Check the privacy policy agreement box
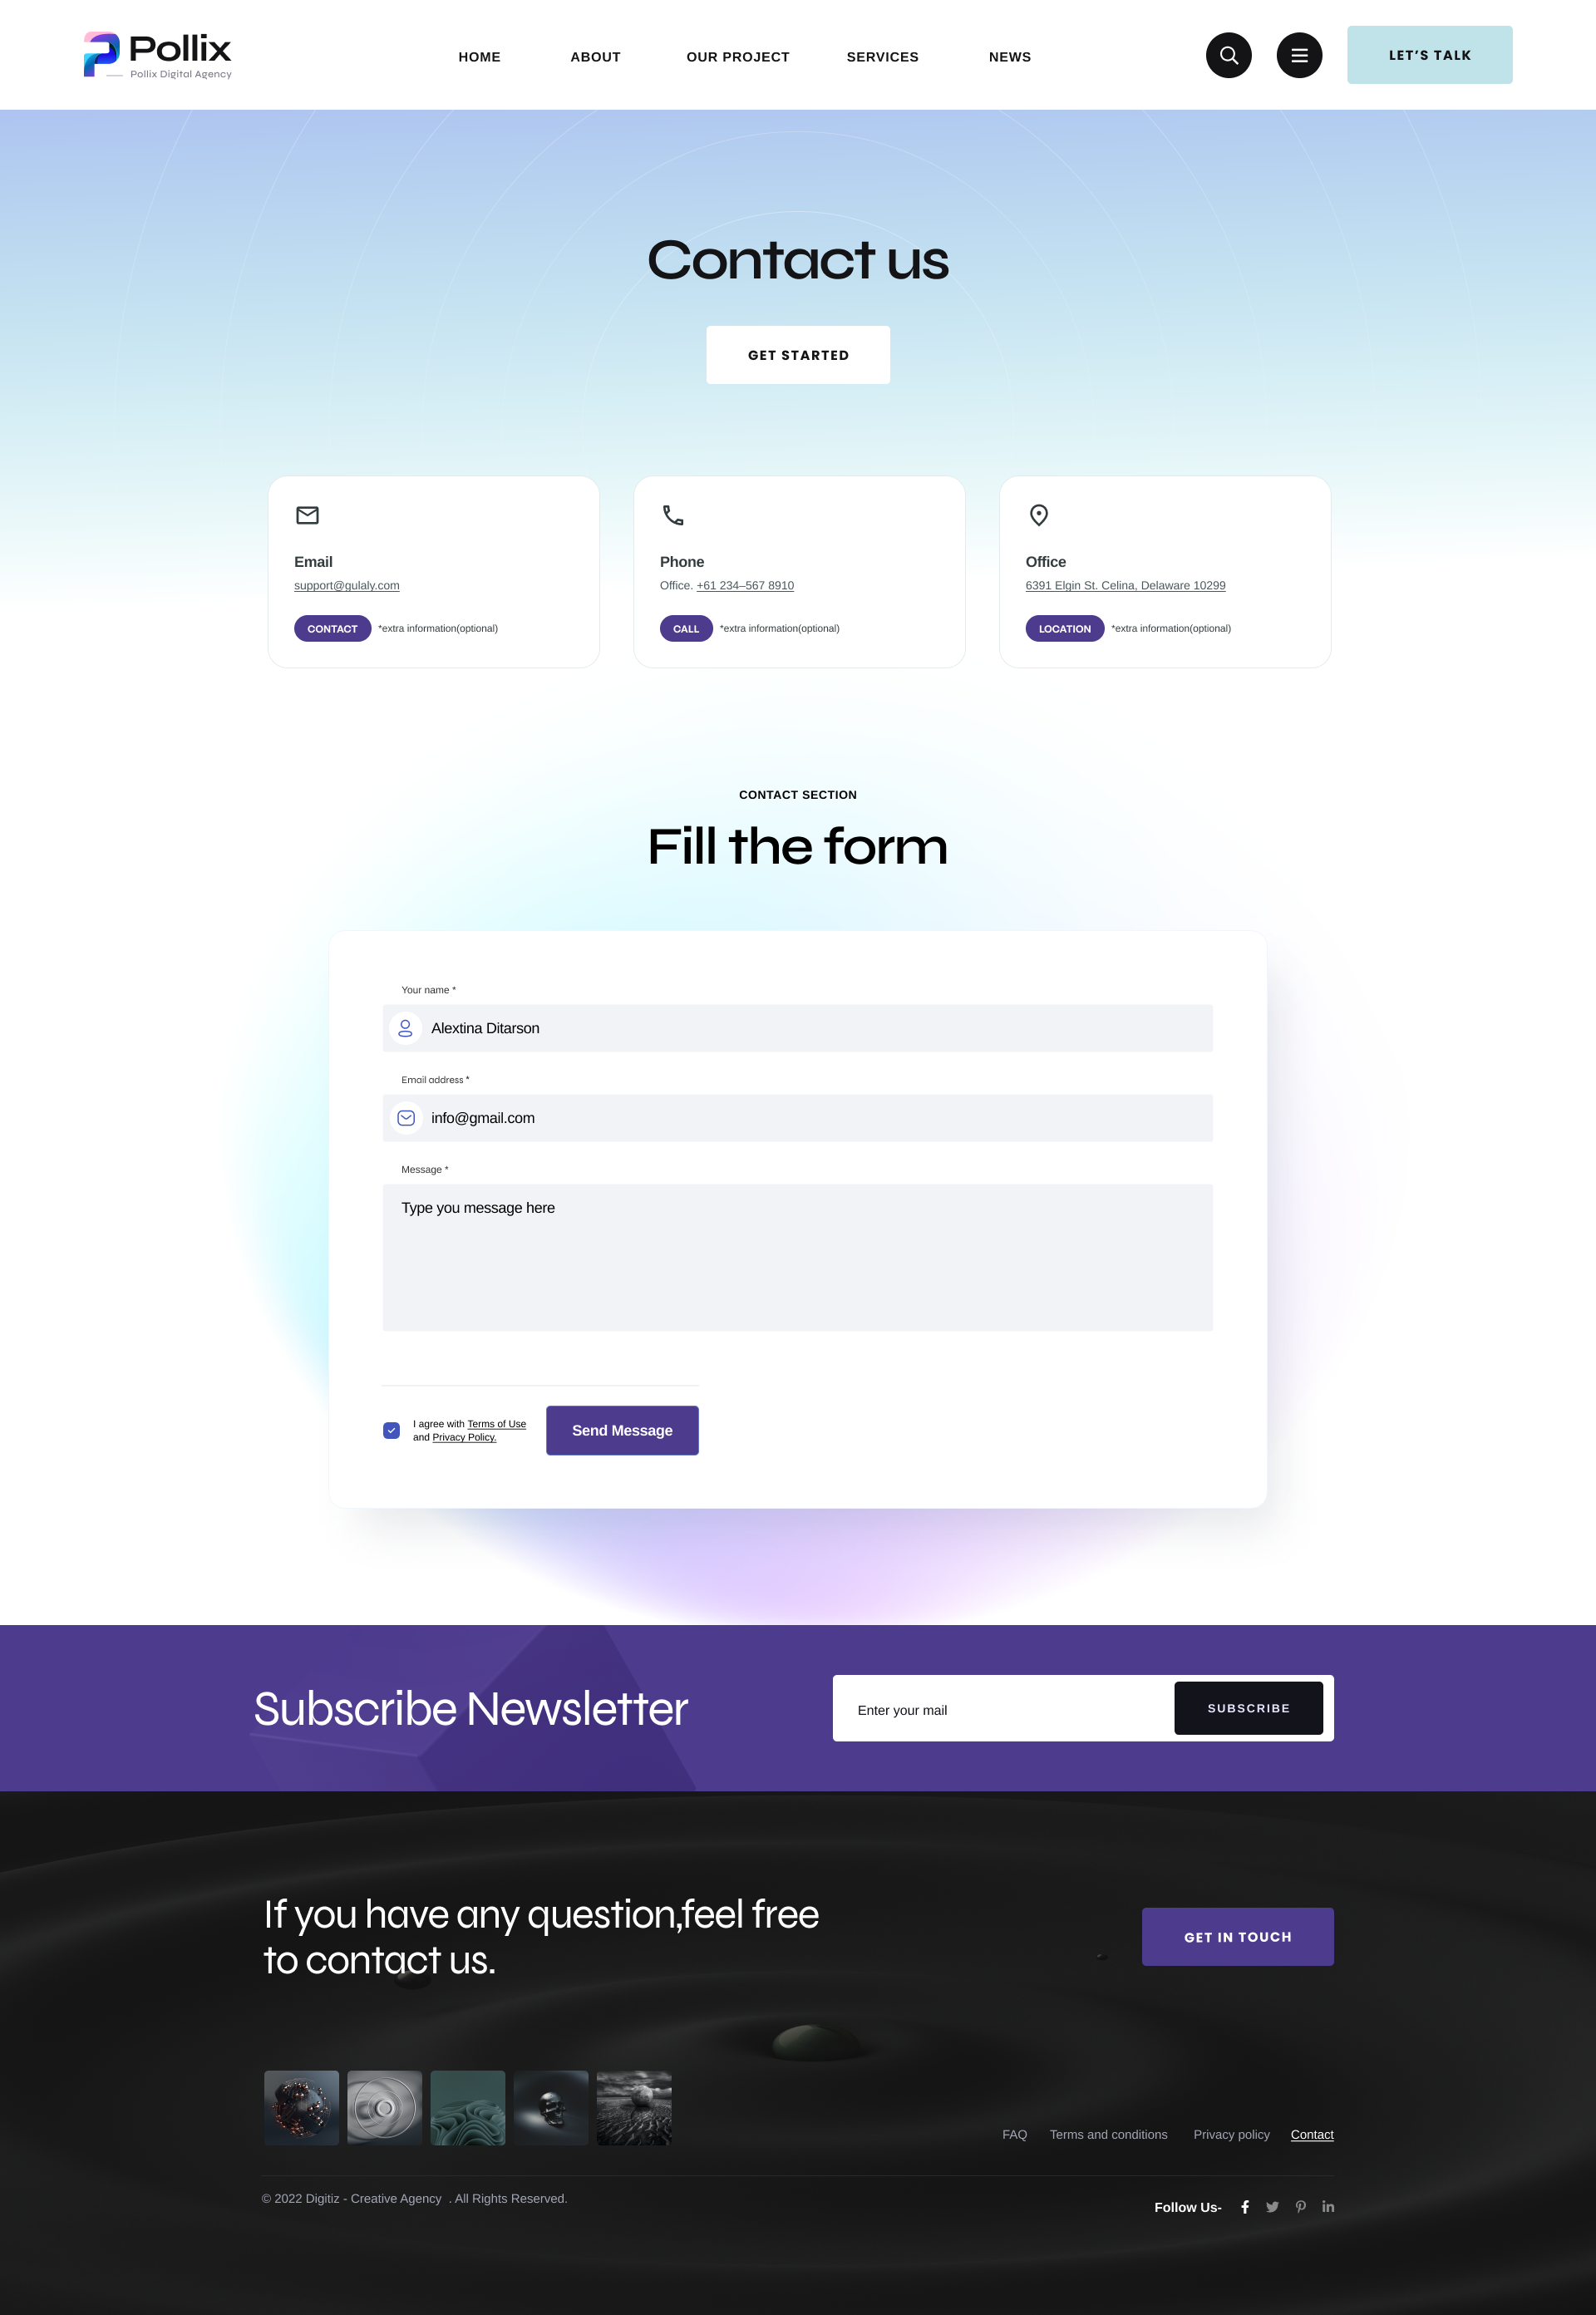The height and width of the screenshot is (2315, 1596). pos(392,1428)
